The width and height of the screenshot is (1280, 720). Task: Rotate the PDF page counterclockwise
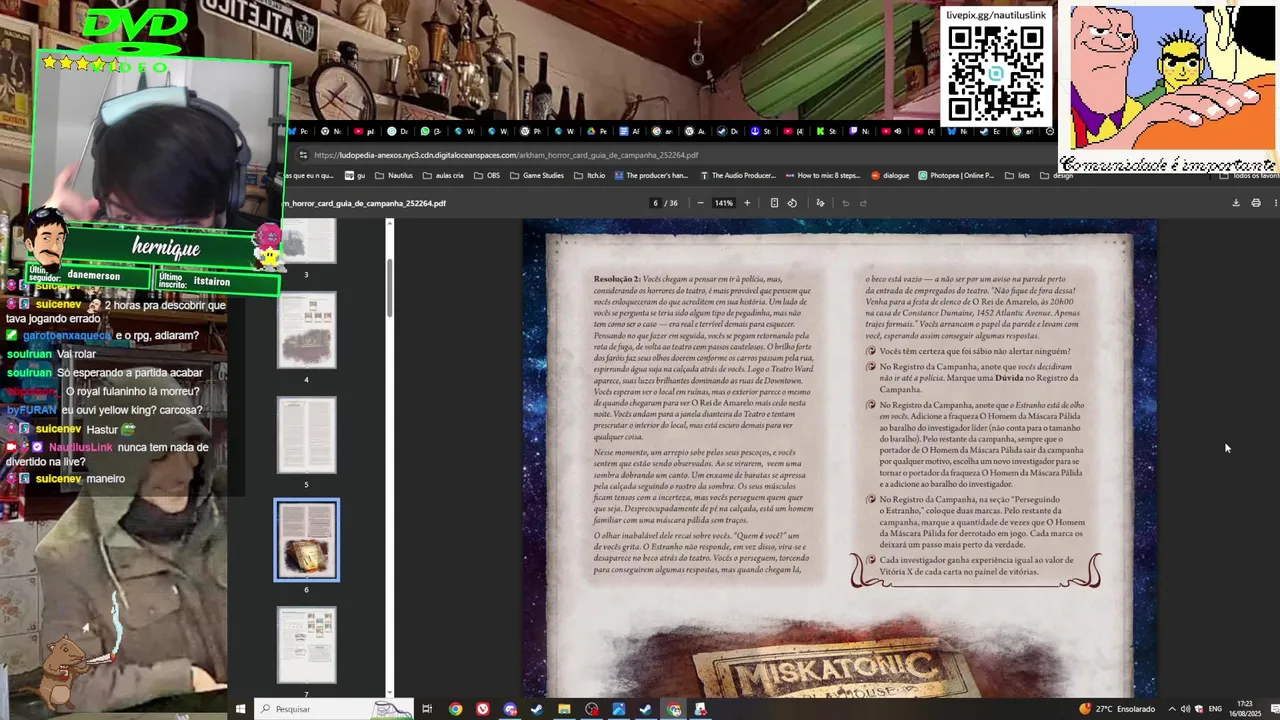point(792,203)
